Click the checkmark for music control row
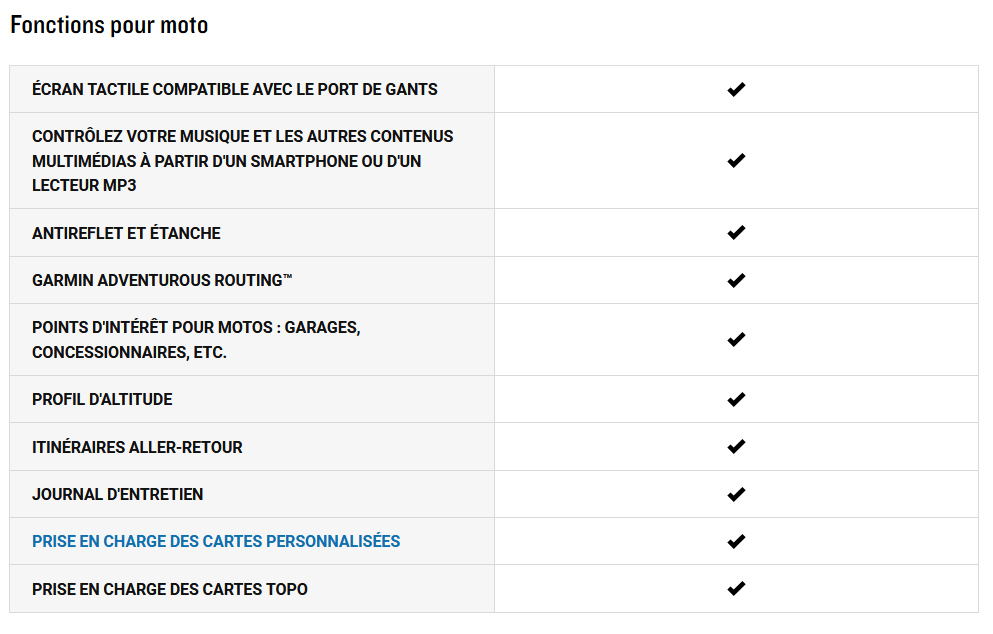 736,160
